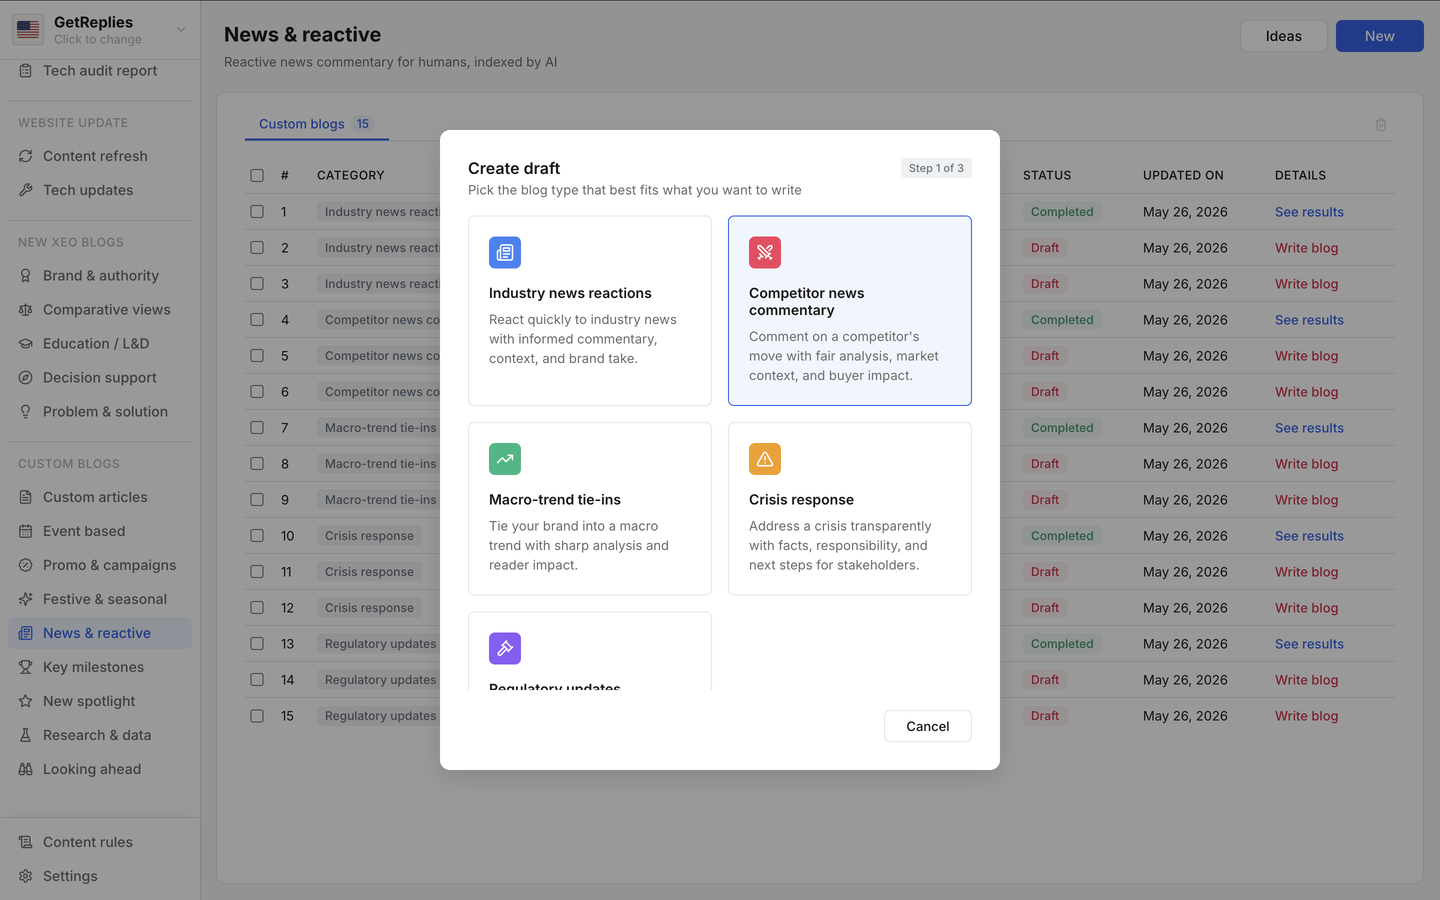
Task: Click the Event based calendar icon
Action: point(26,531)
